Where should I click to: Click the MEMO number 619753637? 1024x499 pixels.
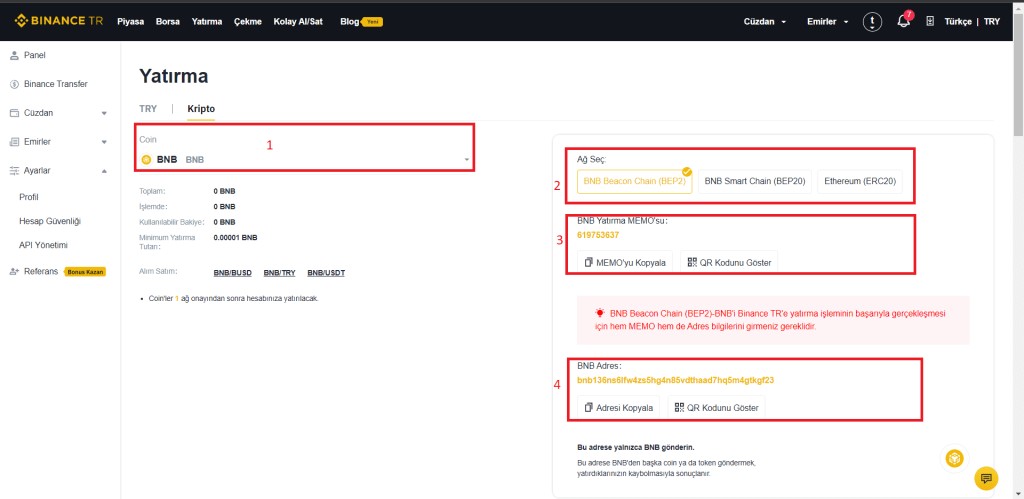pos(598,235)
